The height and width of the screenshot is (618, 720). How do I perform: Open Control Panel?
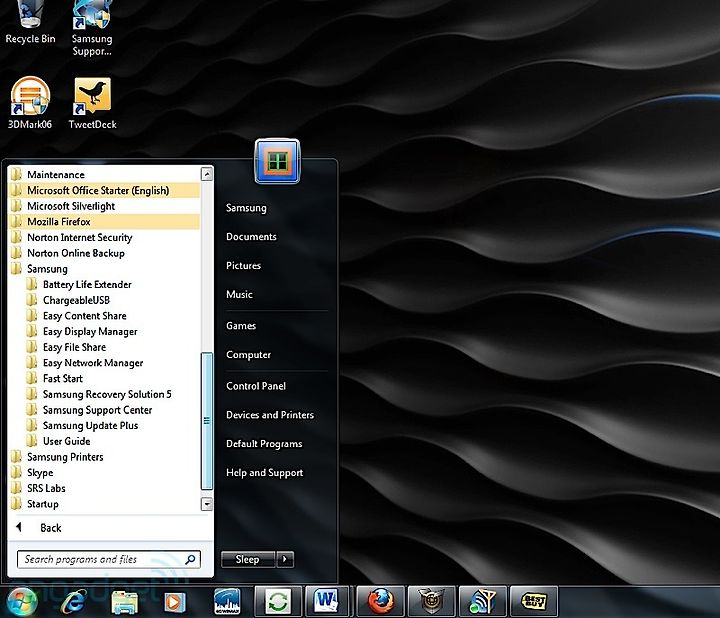(256, 386)
